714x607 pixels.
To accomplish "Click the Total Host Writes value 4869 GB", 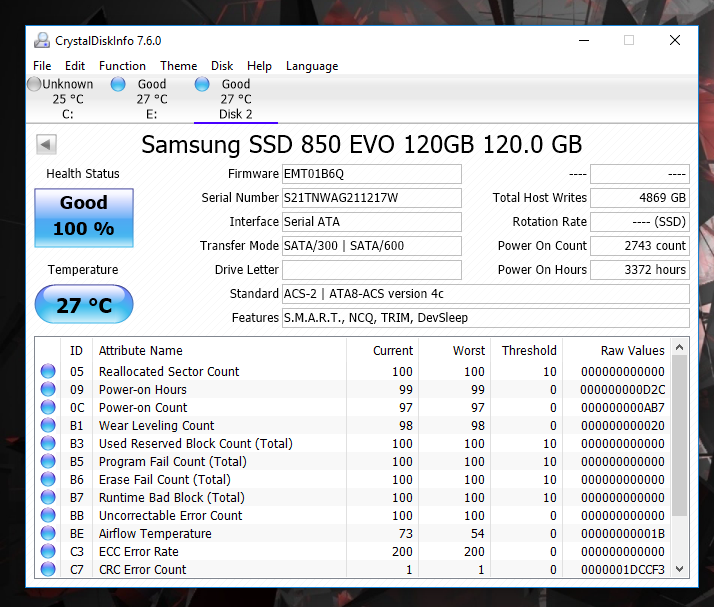I will click(640, 198).
